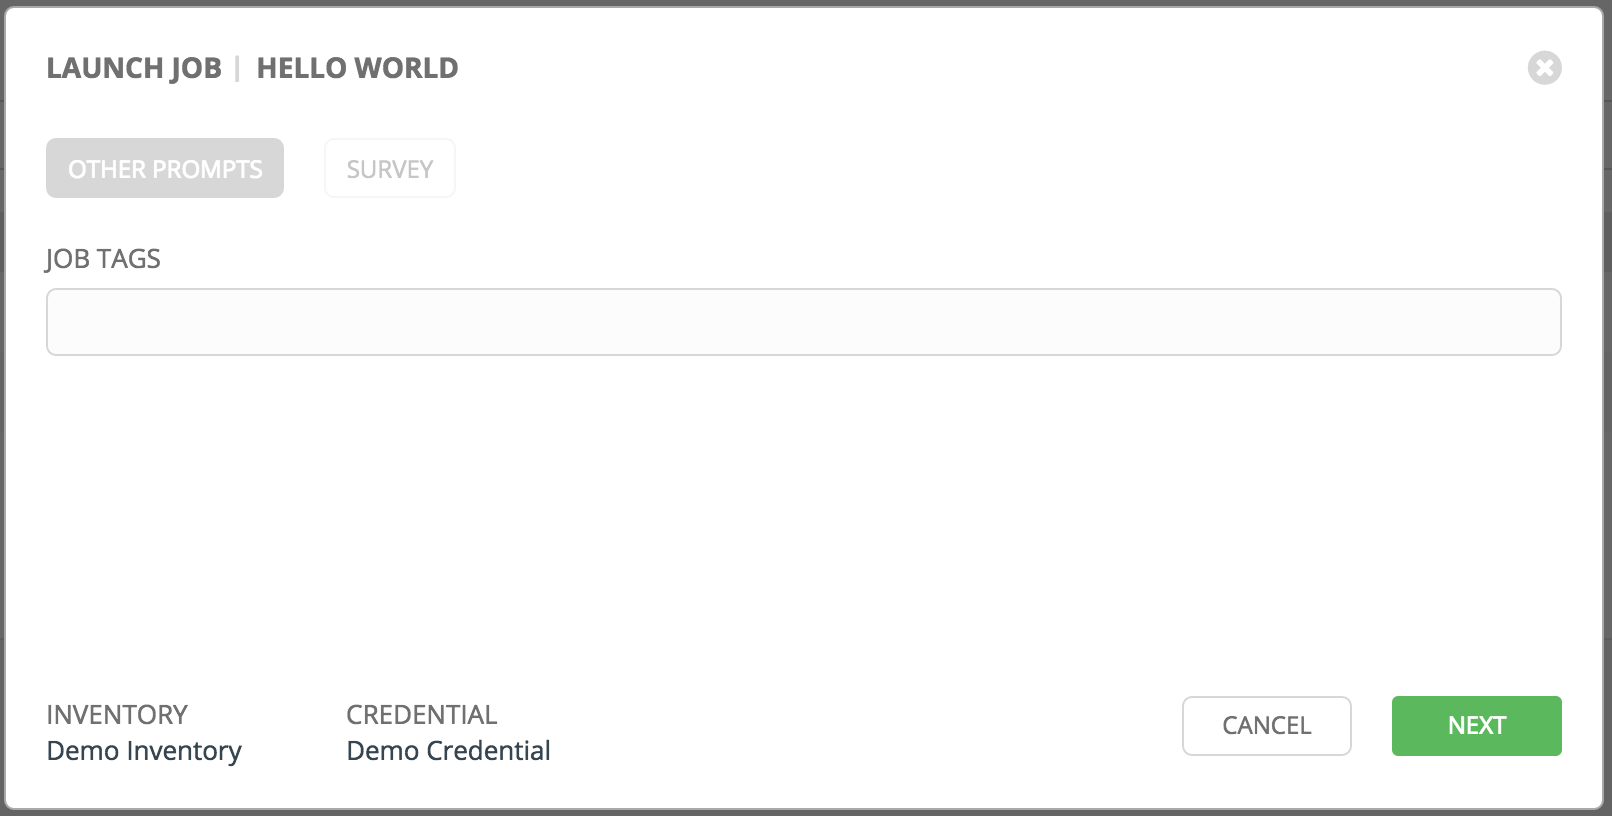Screen dimensions: 1612x816
Task: Place the cursor in the empty tags box
Action: (x=803, y=322)
